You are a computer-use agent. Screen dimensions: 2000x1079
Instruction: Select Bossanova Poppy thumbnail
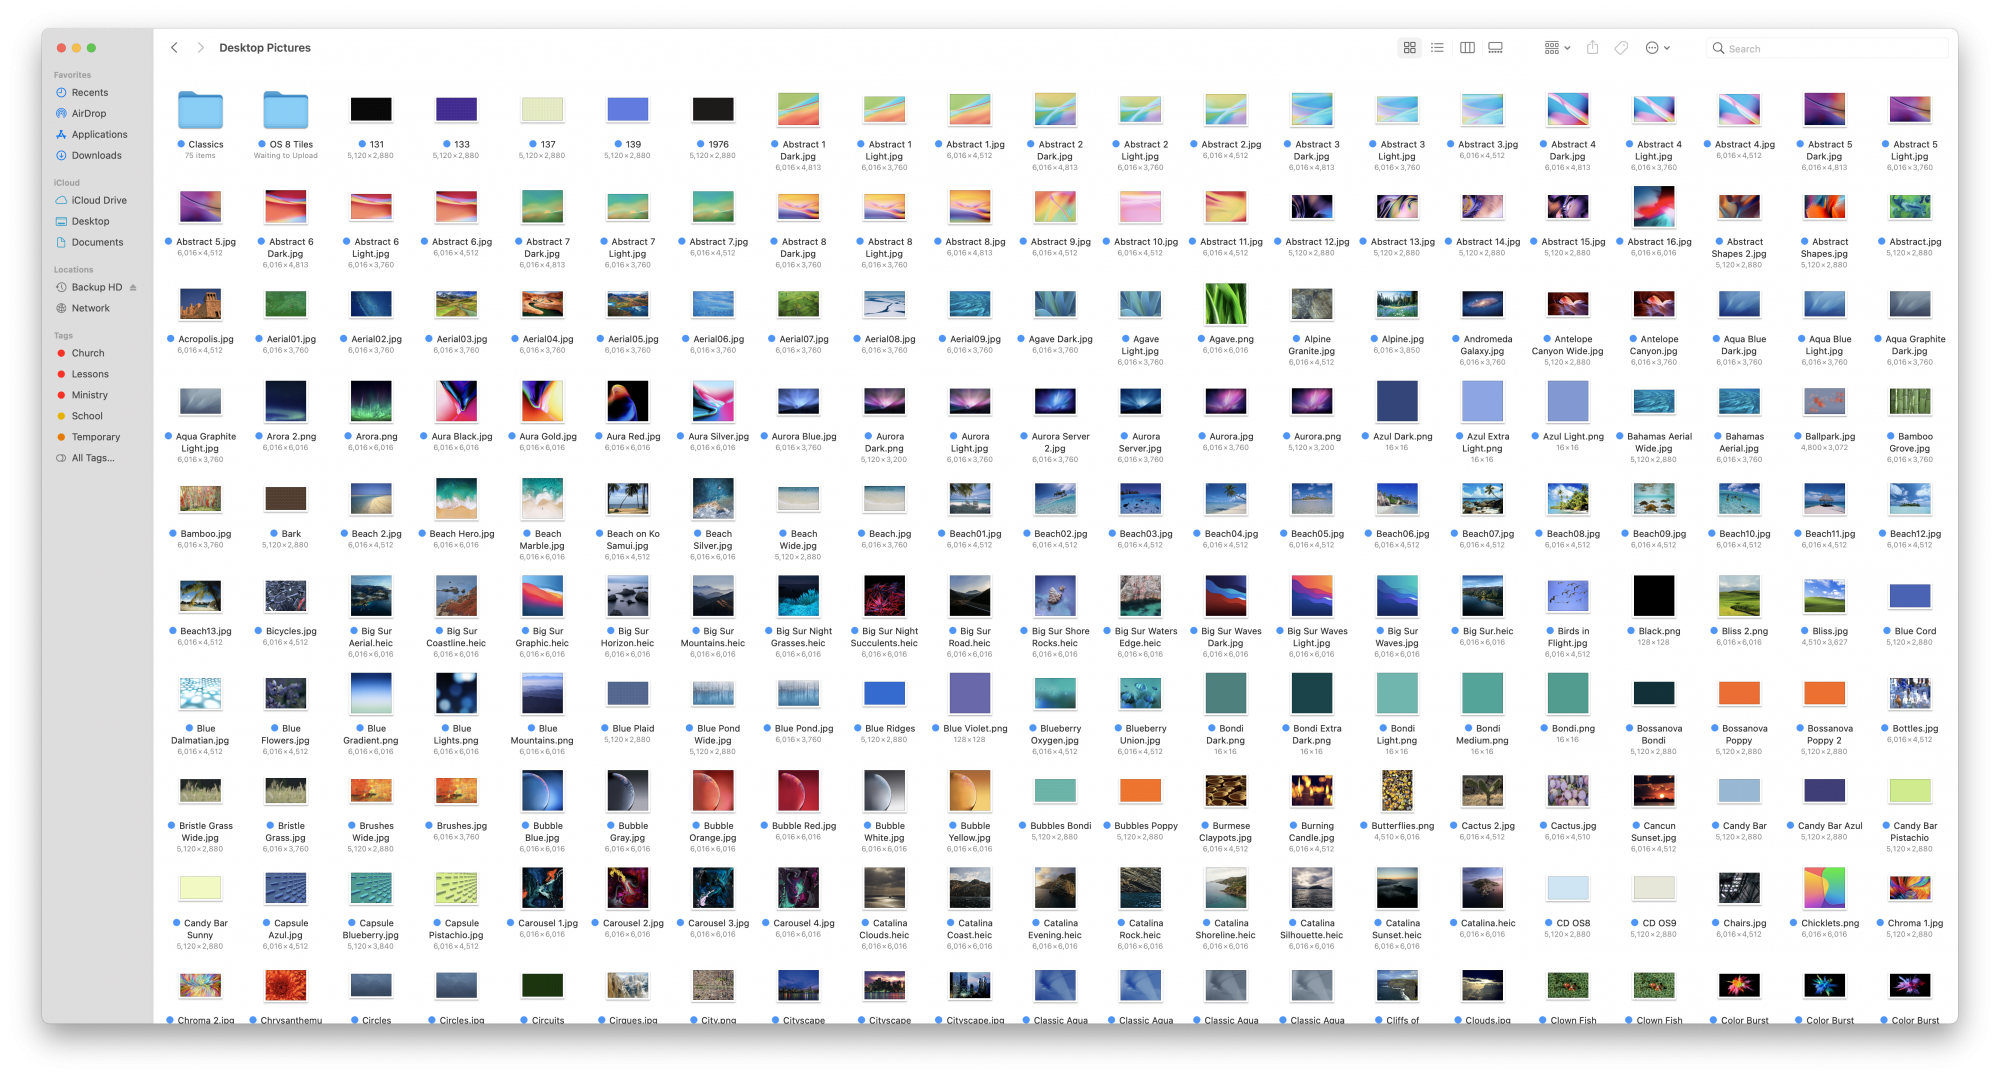tap(1739, 694)
